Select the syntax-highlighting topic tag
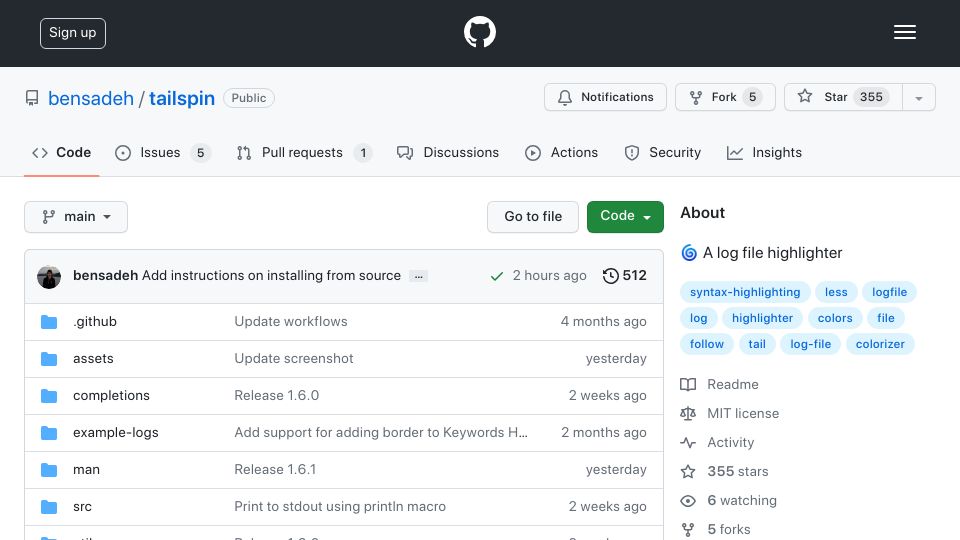960x540 pixels. 745,292
